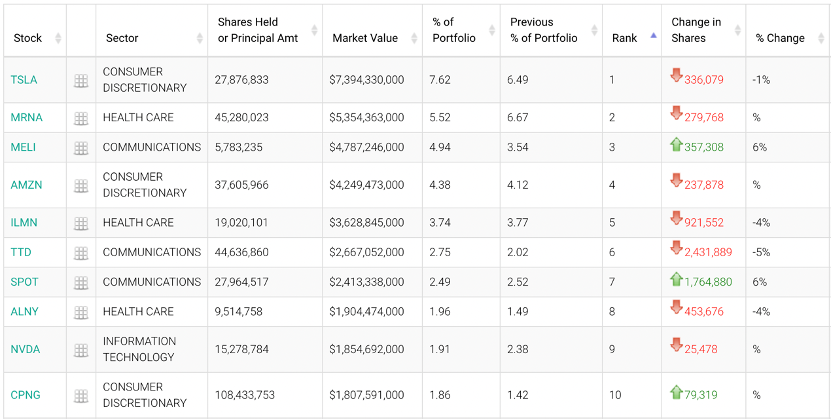Open the grid icon beside MELI

click(81, 148)
